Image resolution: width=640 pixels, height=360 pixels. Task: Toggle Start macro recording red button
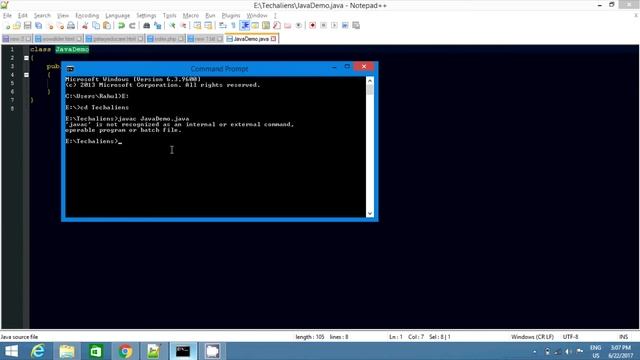pos(312,26)
